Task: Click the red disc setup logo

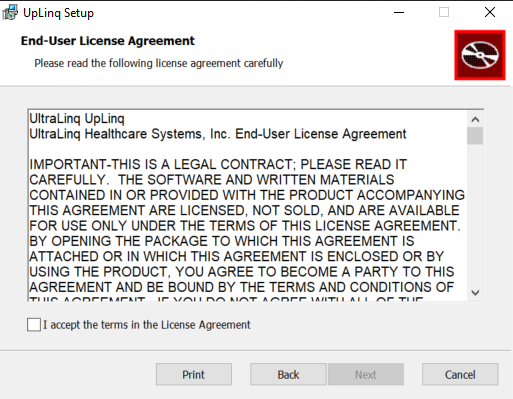Action: coord(480,55)
